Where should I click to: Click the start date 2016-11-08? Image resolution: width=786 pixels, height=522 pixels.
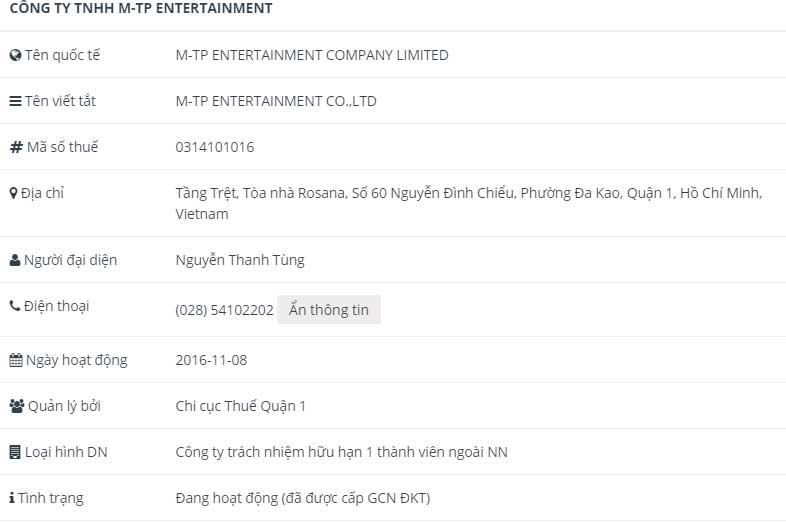pos(211,360)
